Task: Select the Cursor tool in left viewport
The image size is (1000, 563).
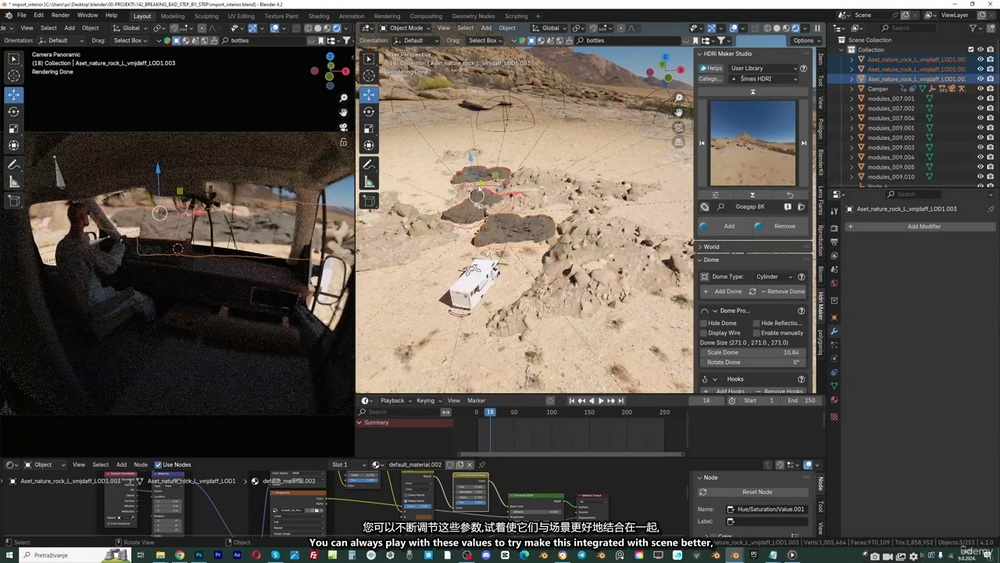Action: pos(13,75)
